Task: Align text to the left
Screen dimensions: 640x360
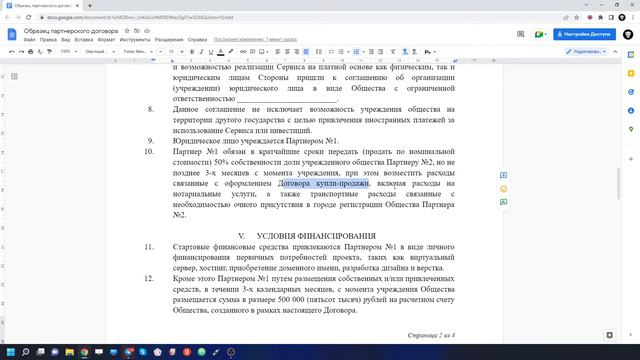Action: pos(278,52)
